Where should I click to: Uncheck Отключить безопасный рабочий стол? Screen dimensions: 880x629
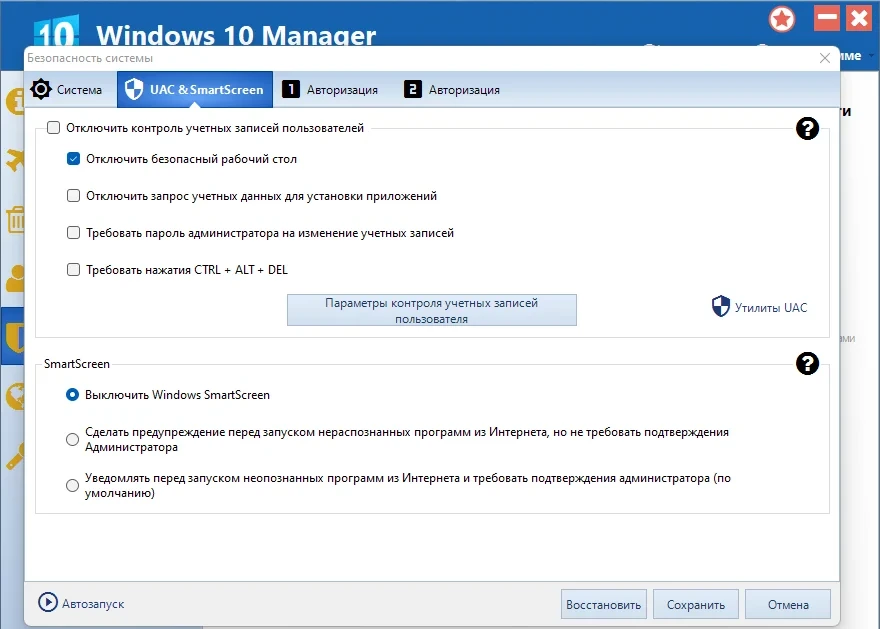point(74,159)
